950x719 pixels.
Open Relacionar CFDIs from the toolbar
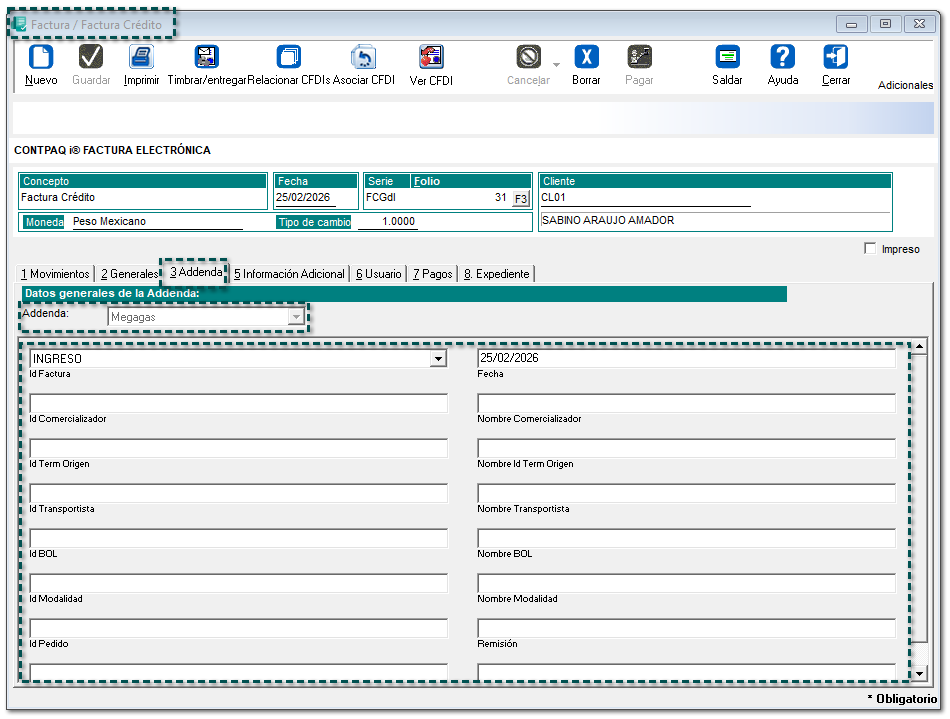click(x=288, y=57)
